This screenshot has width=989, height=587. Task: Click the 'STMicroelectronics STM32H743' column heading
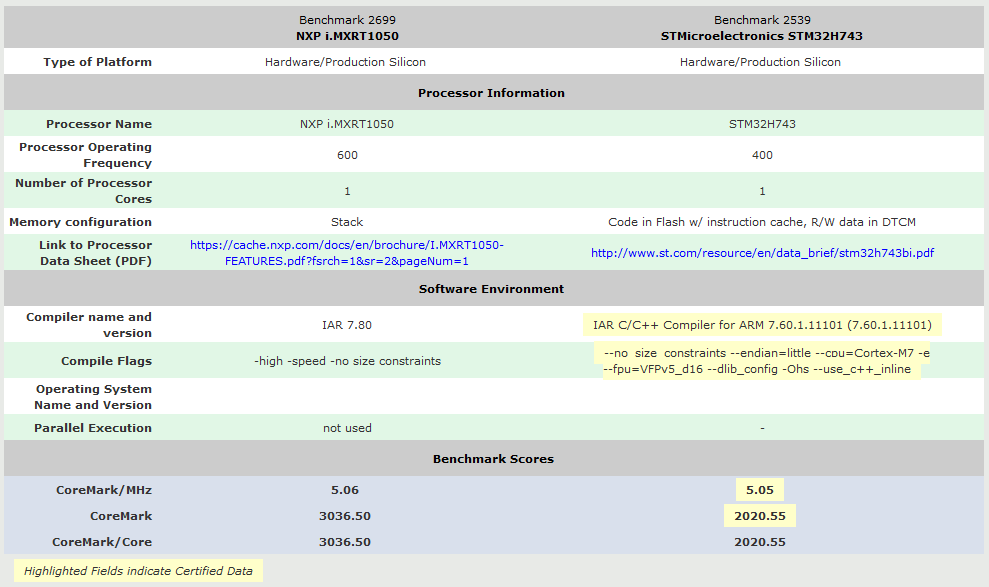pos(762,36)
